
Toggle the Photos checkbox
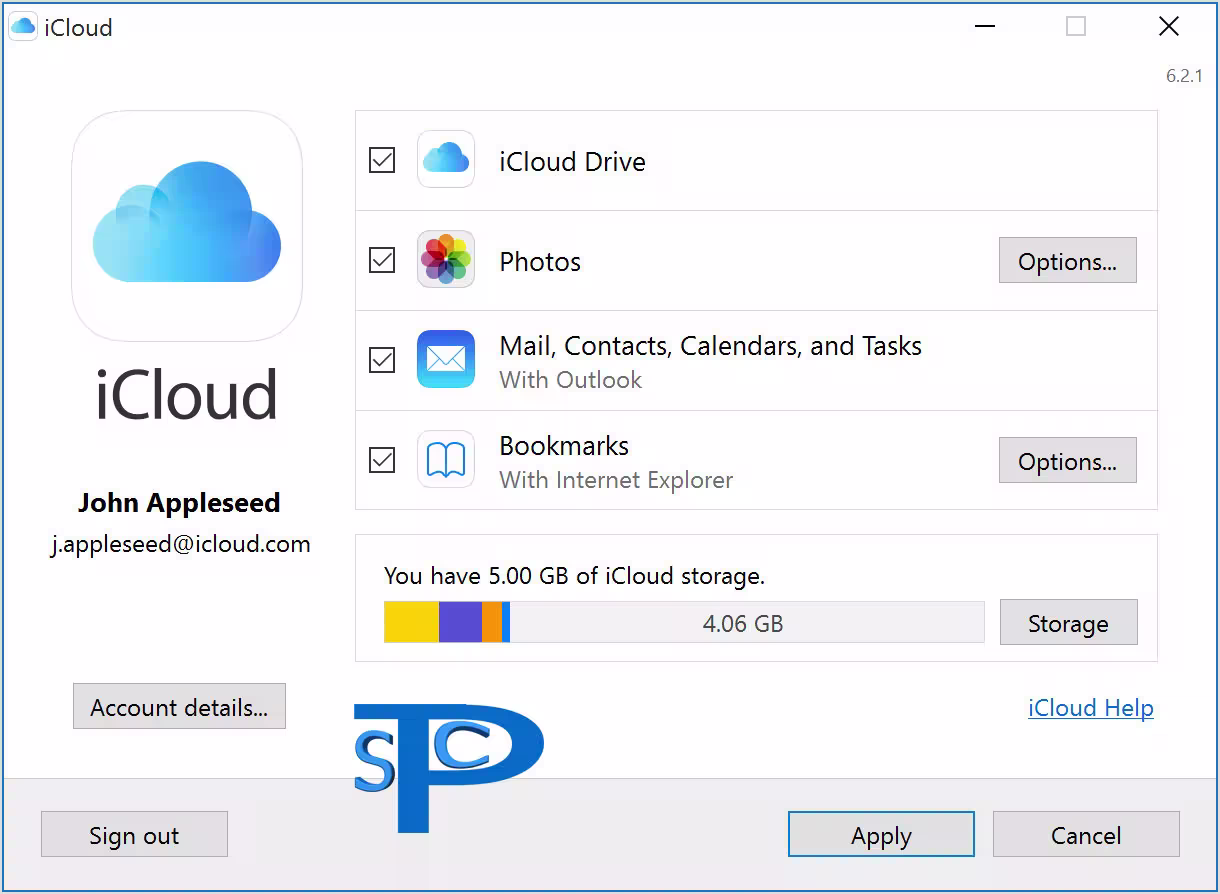(382, 260)
